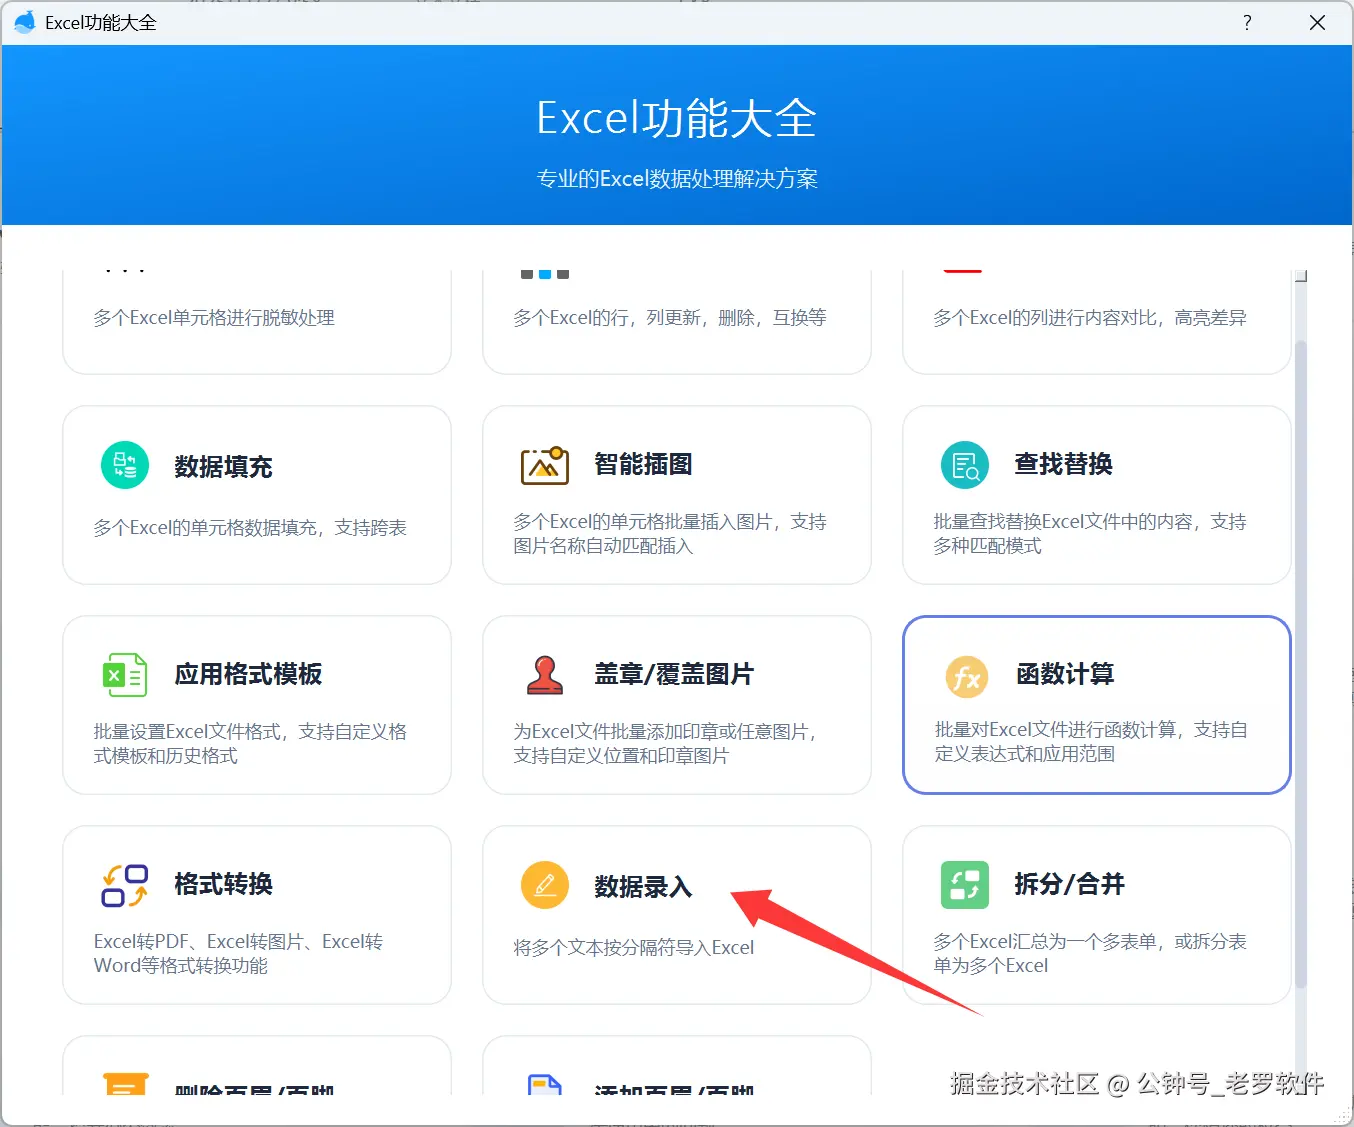Click the 函数计算 fx icon
The image size is (1354, 1127).
point(967,677)
